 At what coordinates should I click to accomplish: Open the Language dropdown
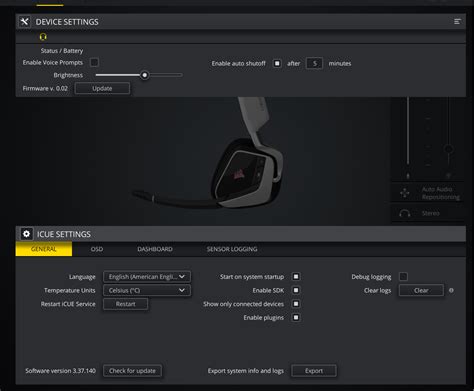pyautogui.click(x=147, y=277)
